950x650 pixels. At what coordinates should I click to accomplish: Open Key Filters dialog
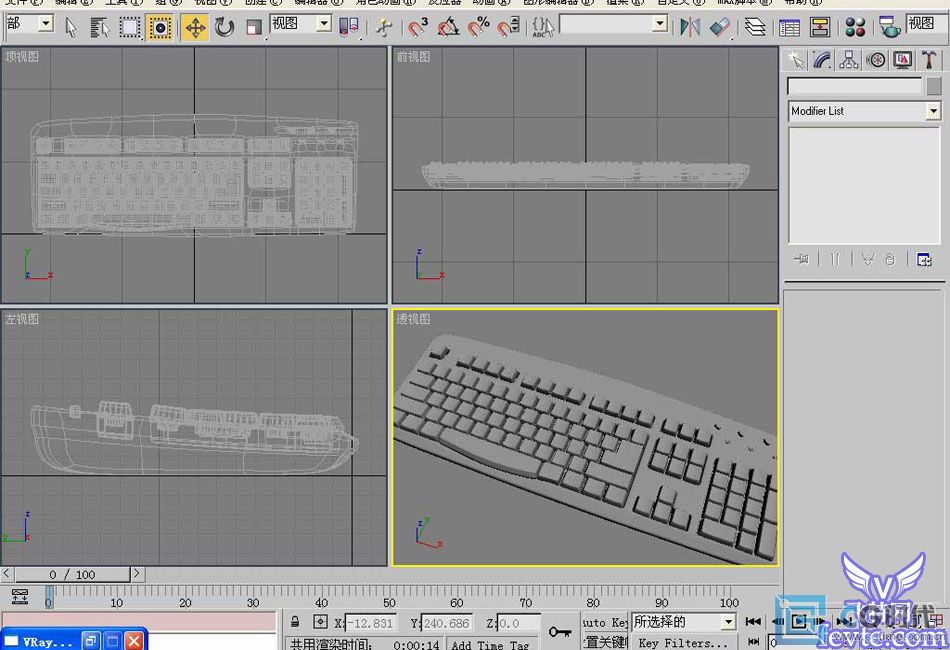coord(683,642)
